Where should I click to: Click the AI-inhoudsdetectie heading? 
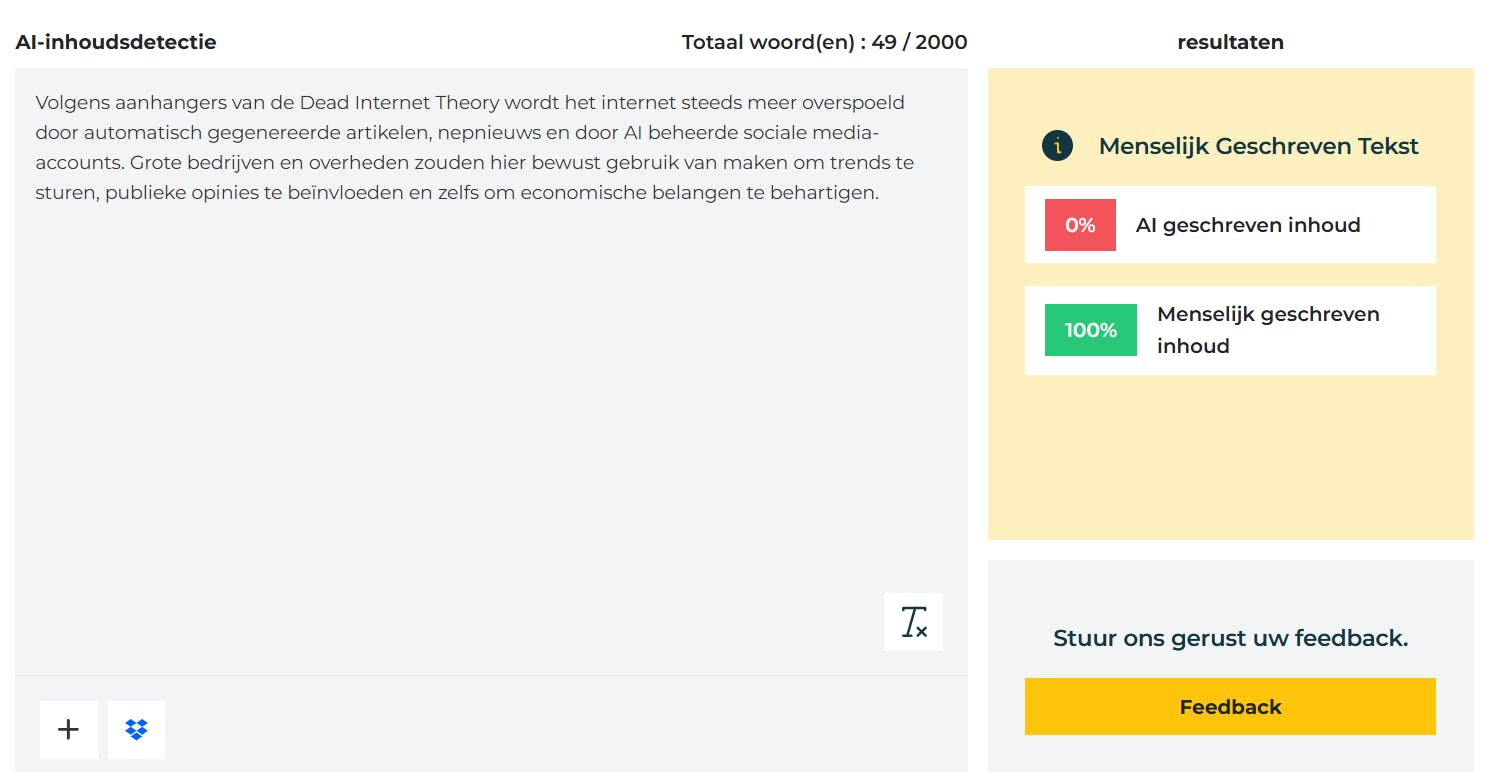[116, 42]
